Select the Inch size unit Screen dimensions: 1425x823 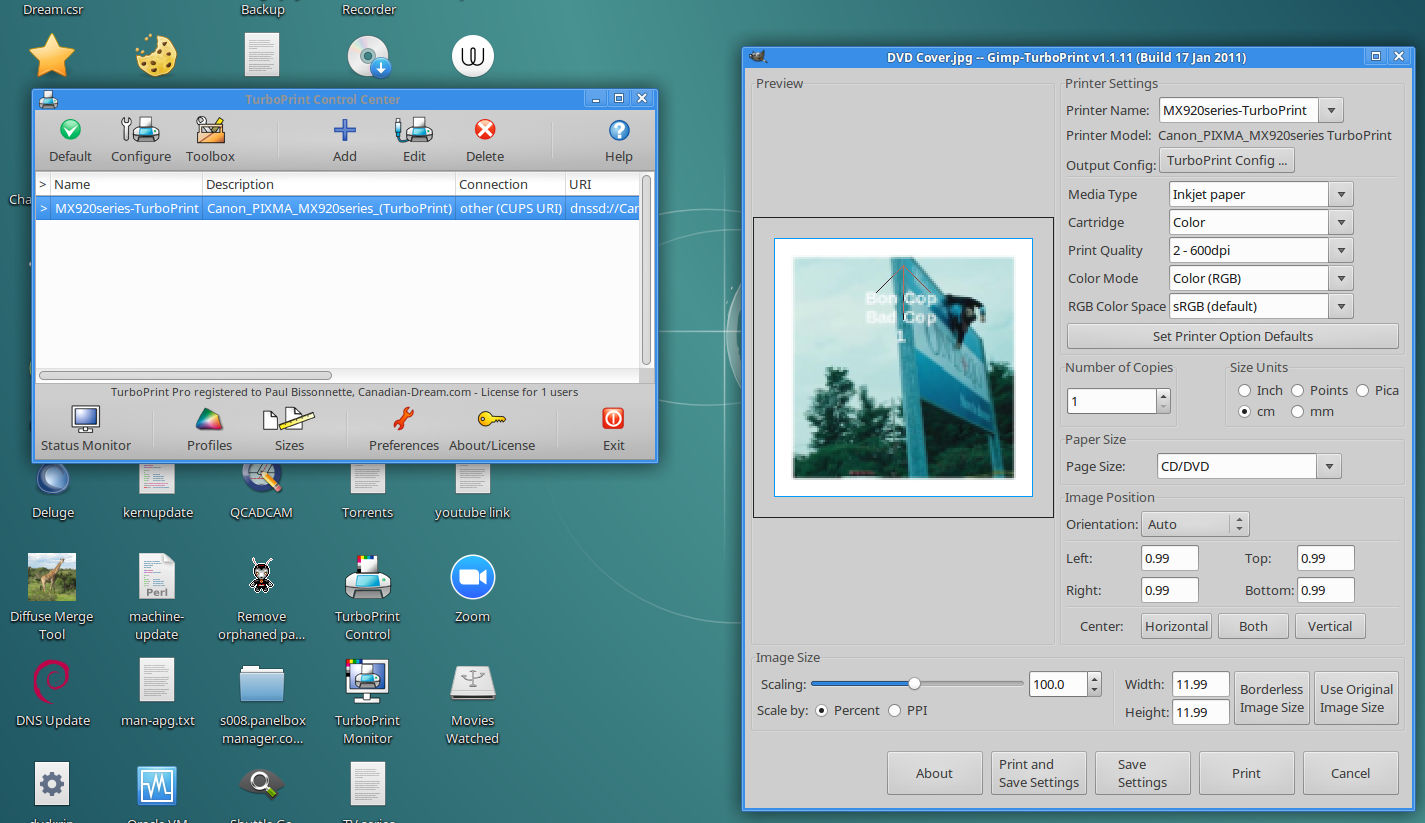1245,391
